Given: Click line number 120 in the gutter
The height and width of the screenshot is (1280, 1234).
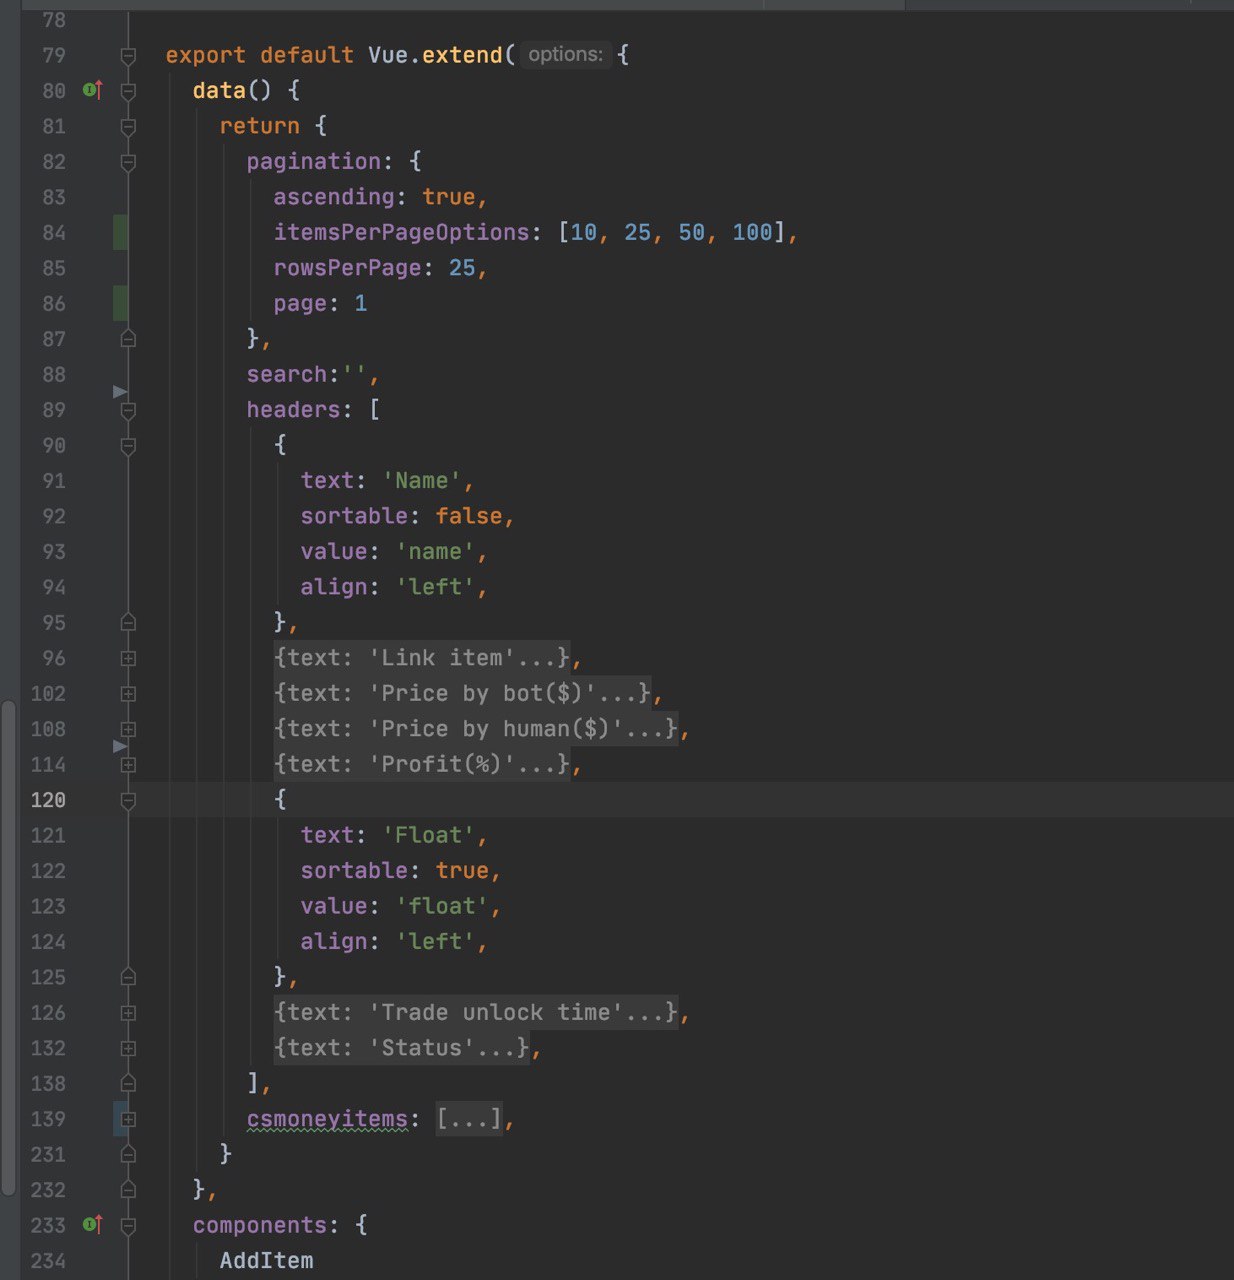Looking at the screenshot, I should click(x=48, y=800).
